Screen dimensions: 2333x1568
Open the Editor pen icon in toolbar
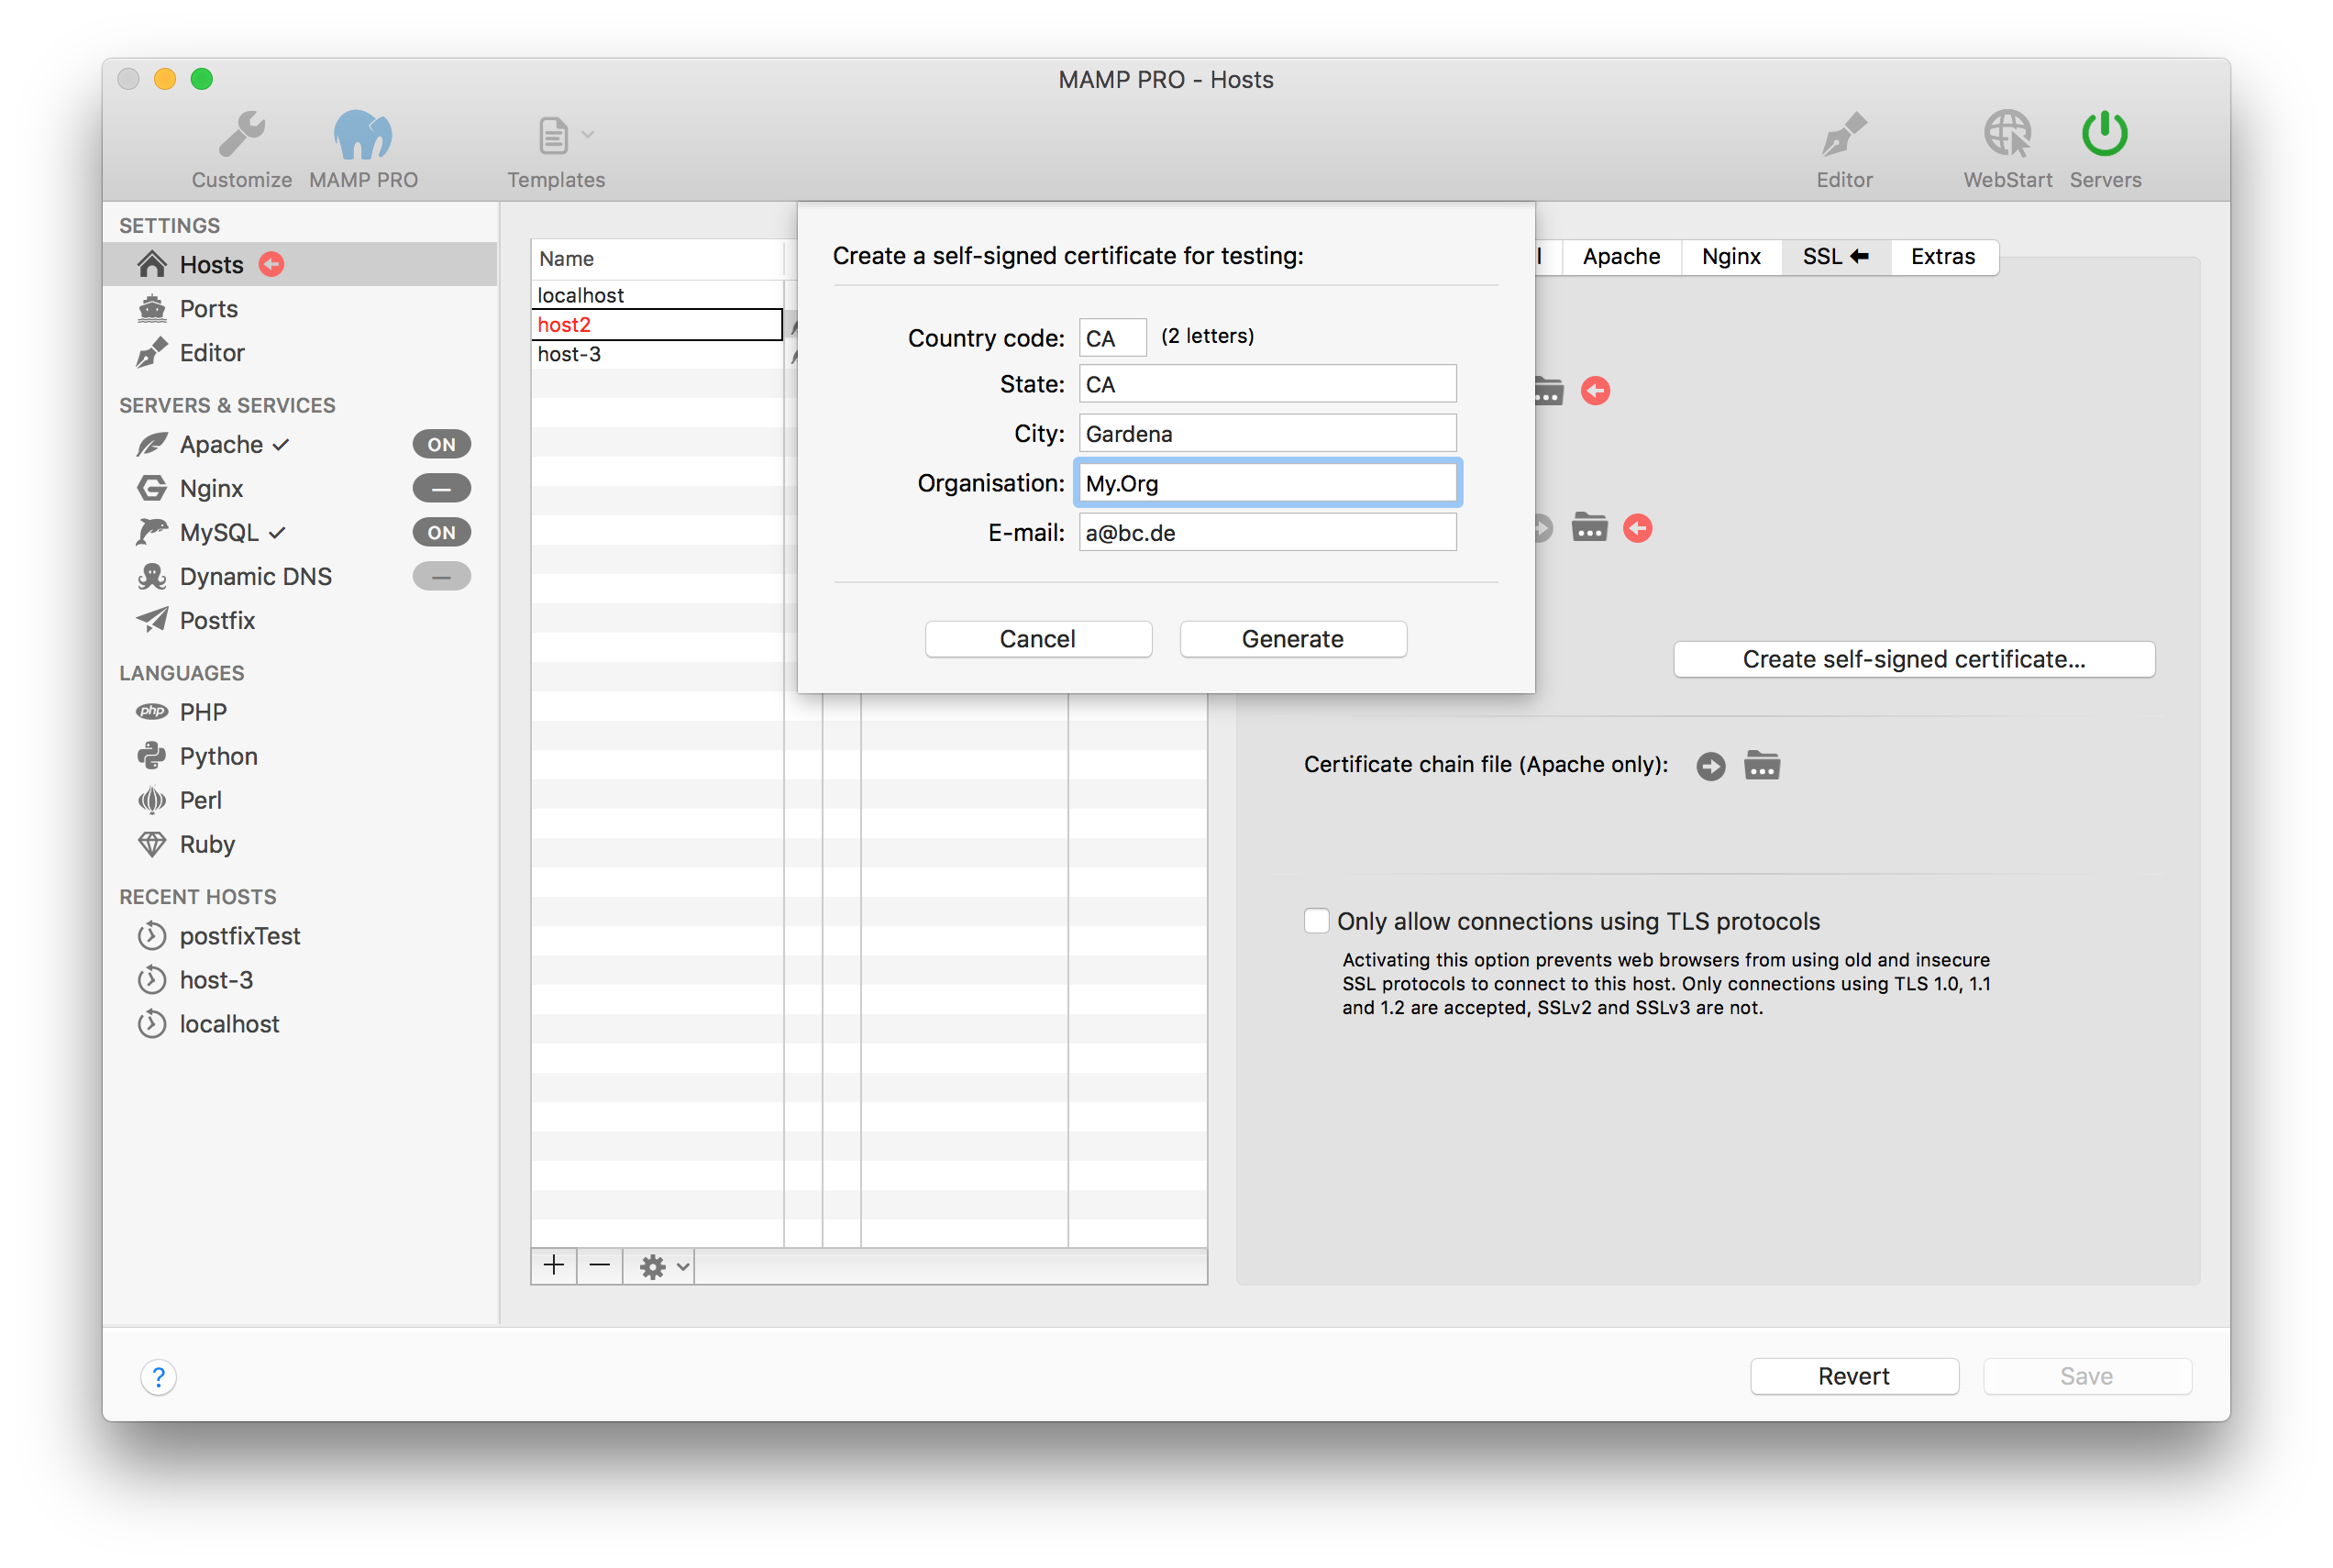(1843, 134)
